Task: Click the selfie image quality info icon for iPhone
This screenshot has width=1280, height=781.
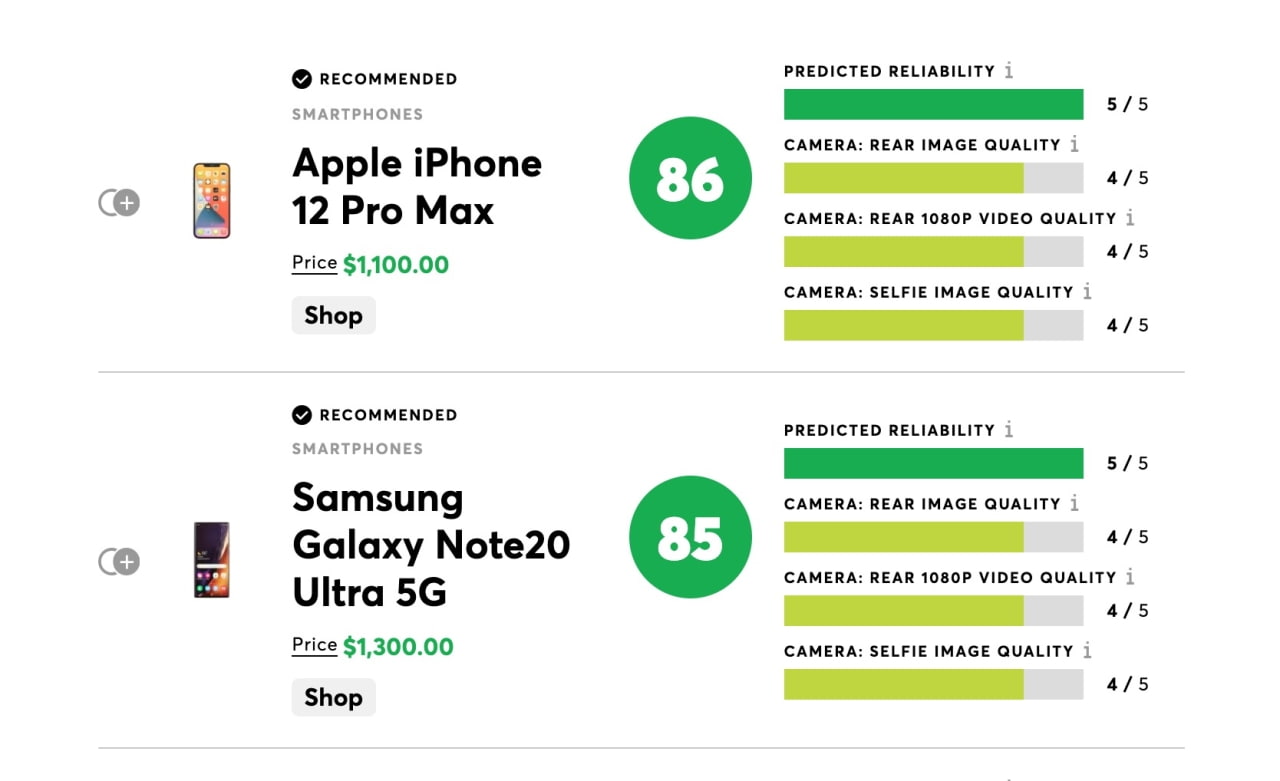Action: point(1086,292)
